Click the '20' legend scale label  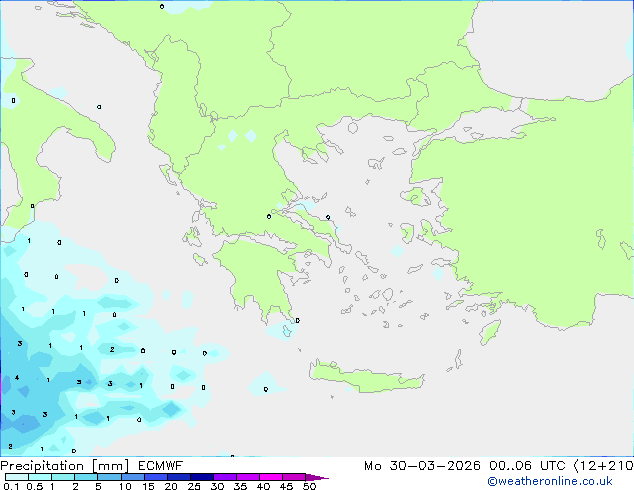point(171,486)
